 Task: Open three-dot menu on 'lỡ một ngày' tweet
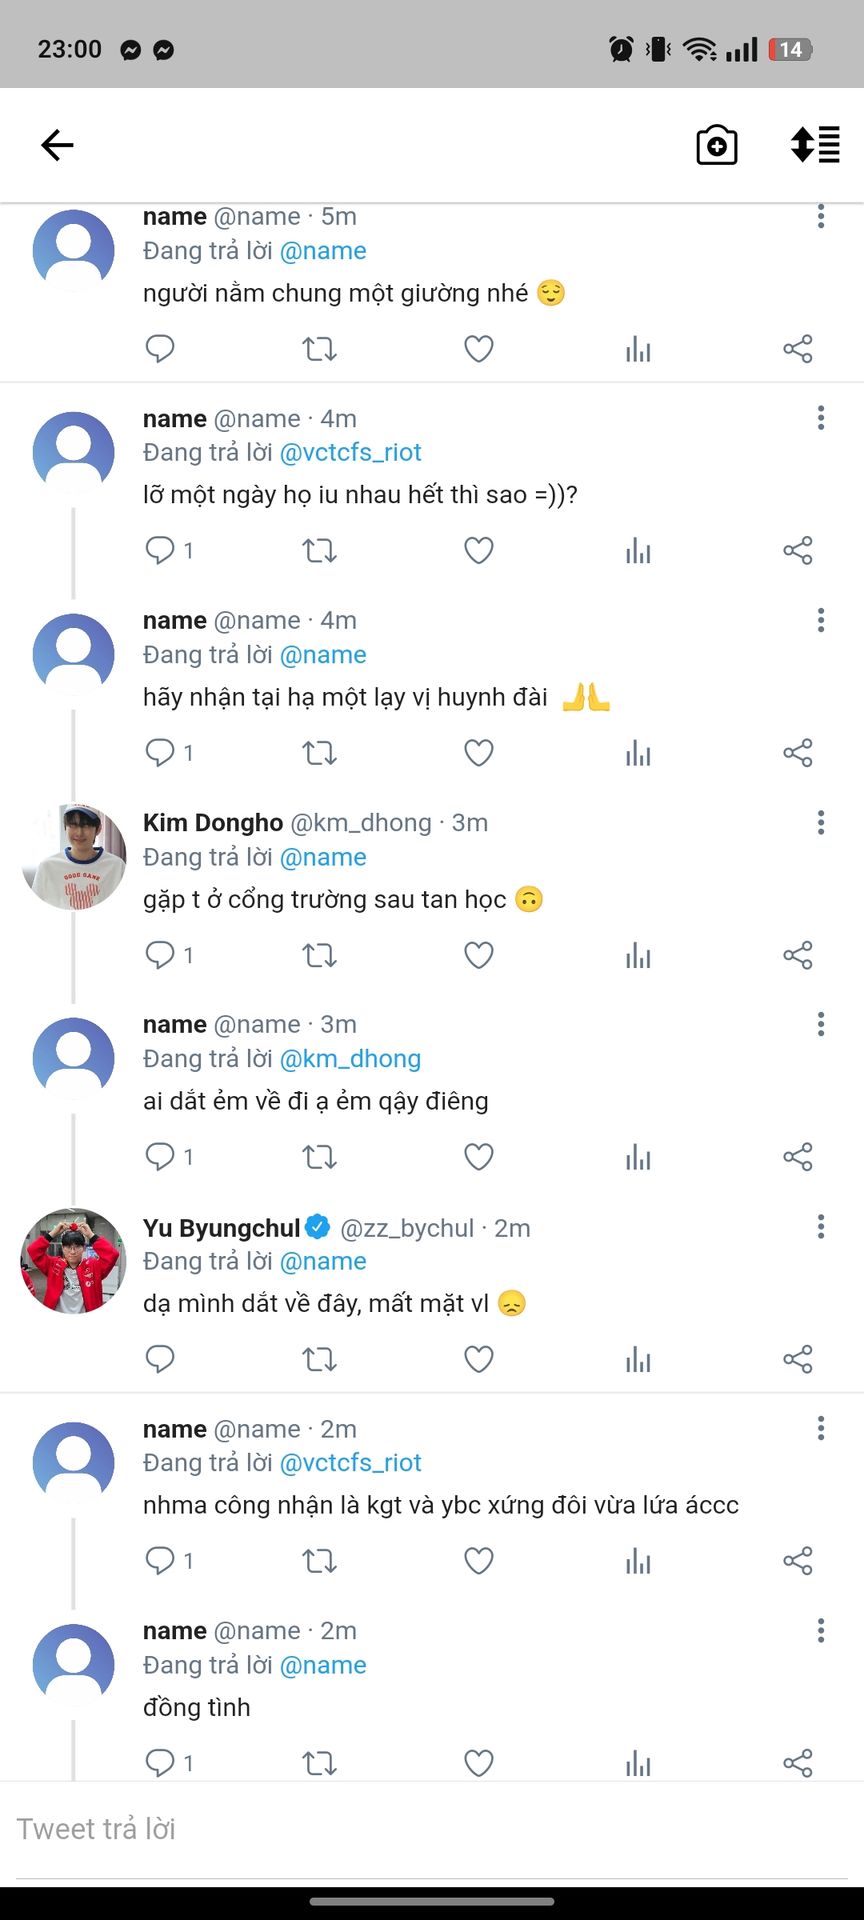(821, 418)
